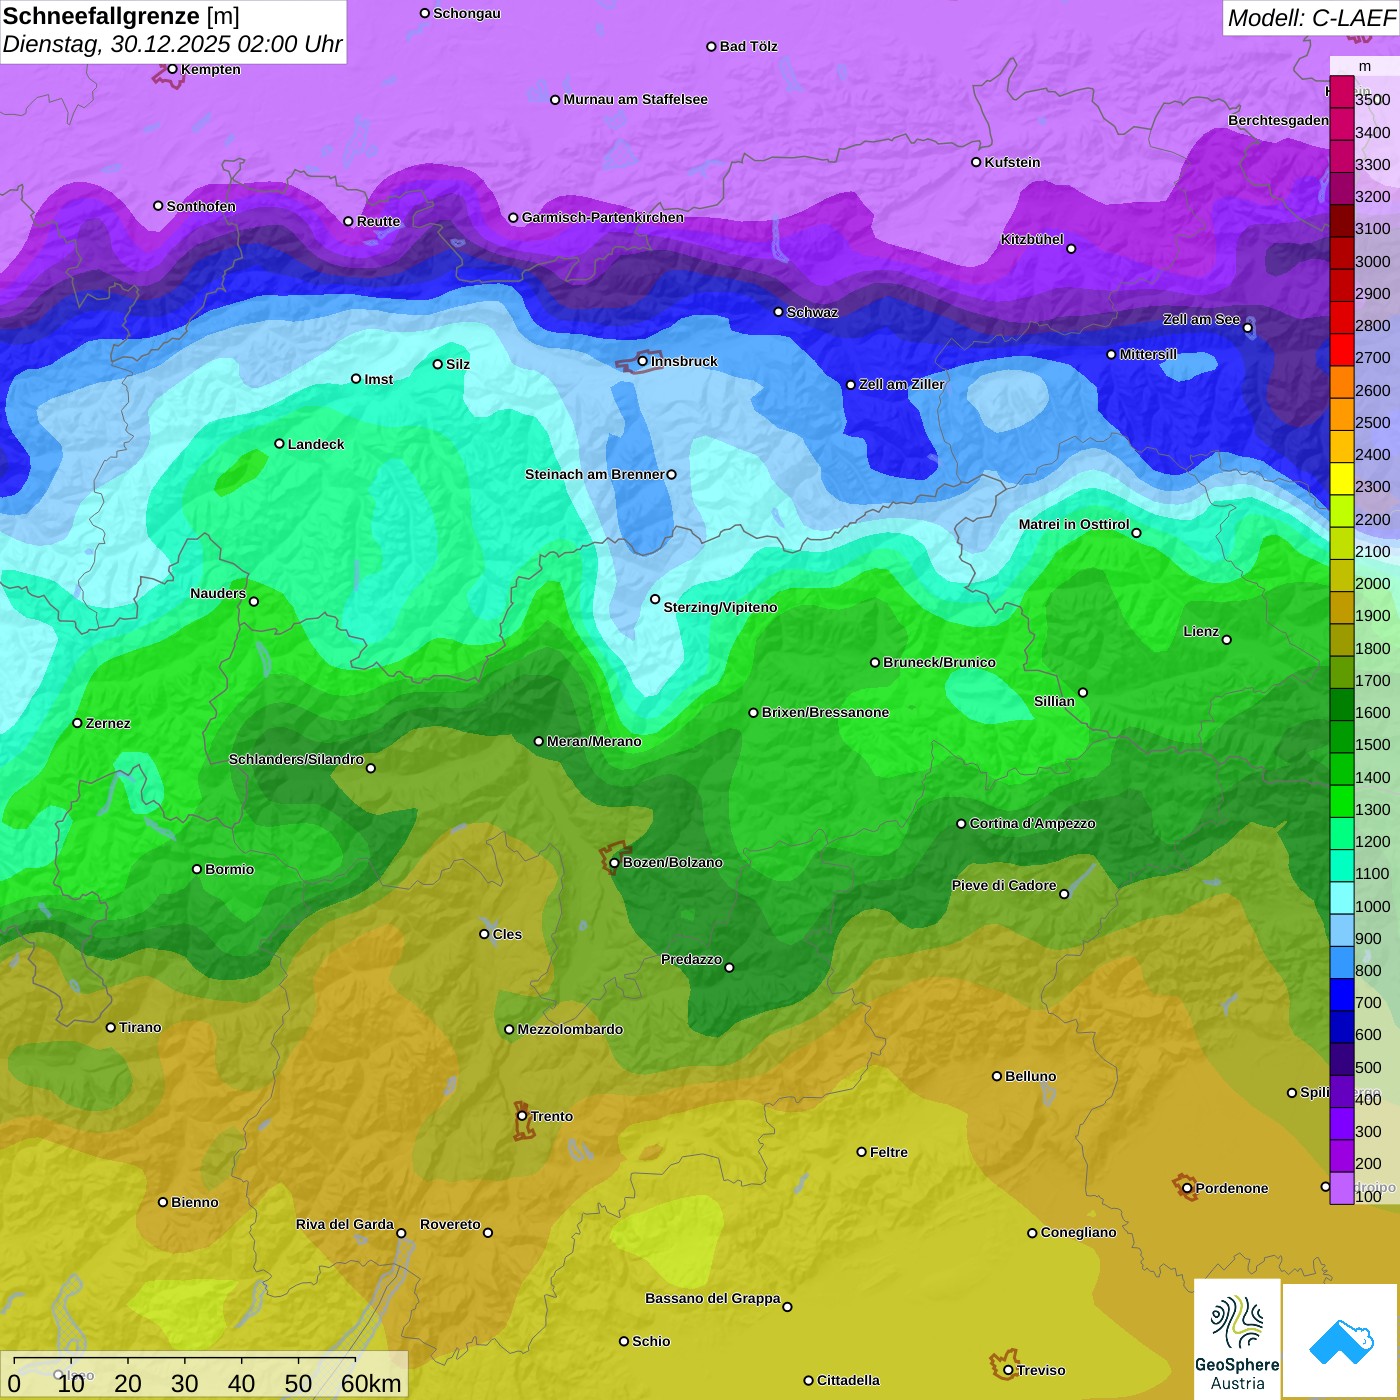Screen dimensions: 1400x1400
Task: Select the 'Steinach am Brenner' label
Action: tap(595, 474)
